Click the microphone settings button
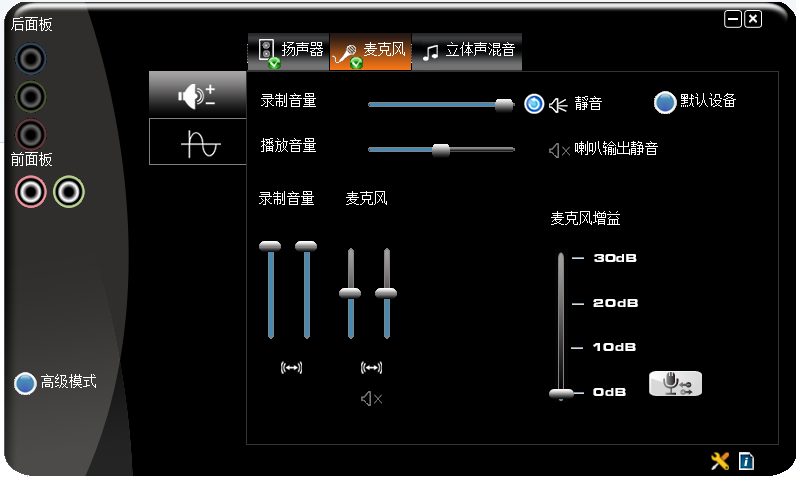The width and height of the screenshot is (796, 477). (x=676, y=384)
